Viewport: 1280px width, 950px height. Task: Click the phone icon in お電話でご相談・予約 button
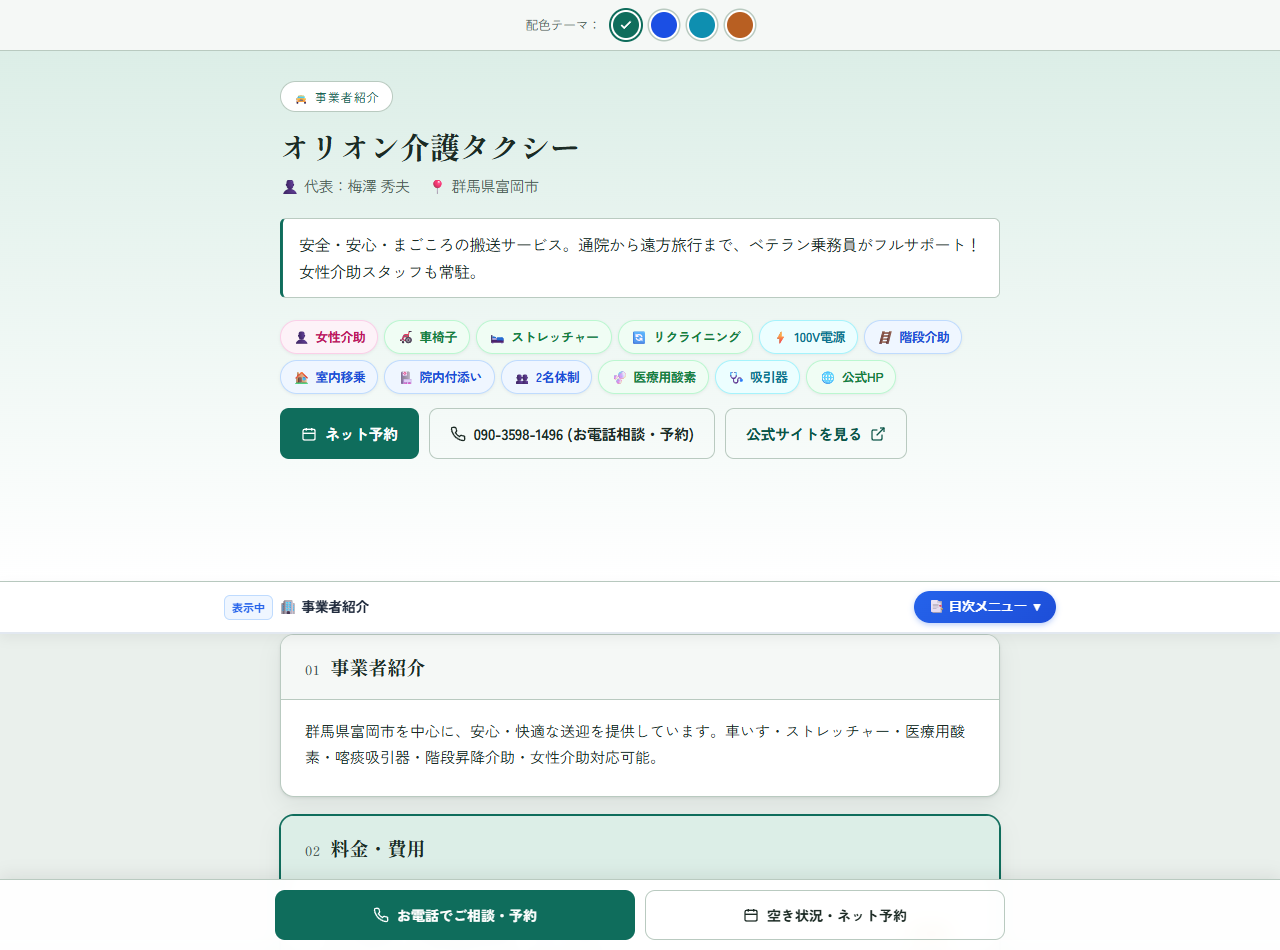381,915
